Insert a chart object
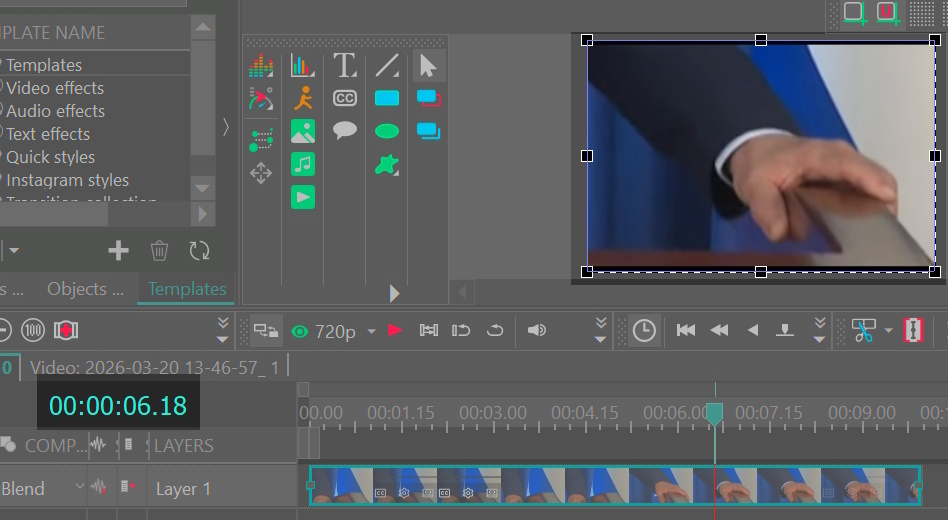Image resolution: width=948 pixels, height=520 pixels. [302, 66]
